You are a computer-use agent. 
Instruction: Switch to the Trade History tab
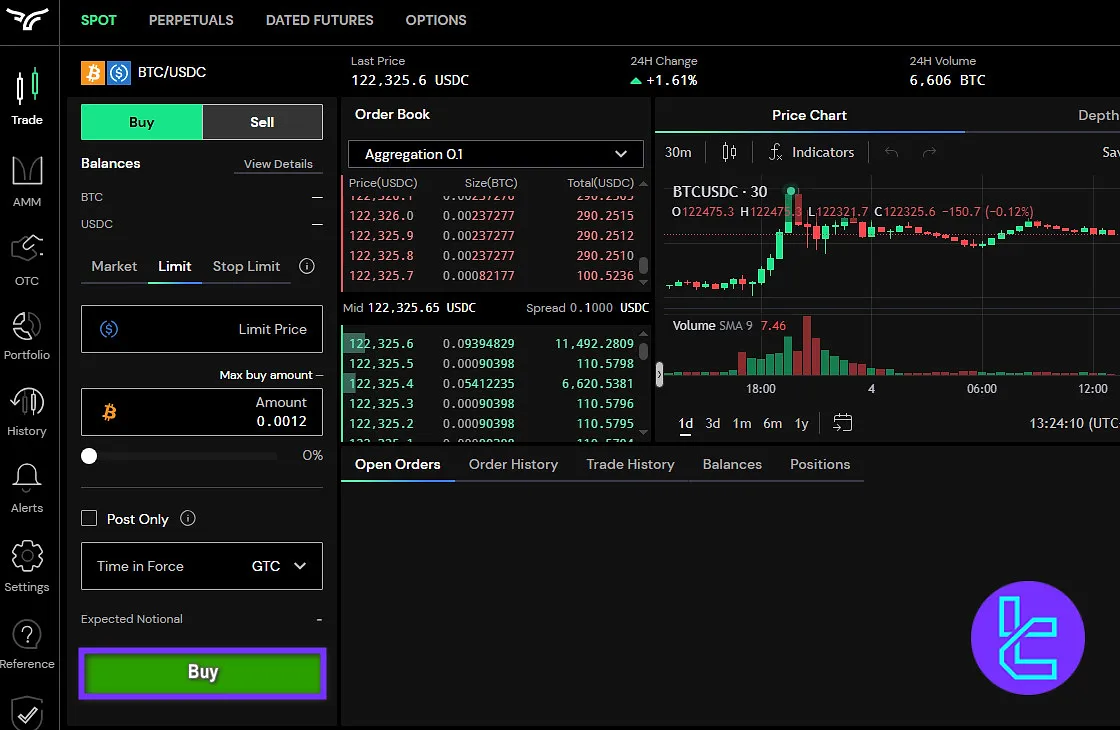[x=630, y=464]
